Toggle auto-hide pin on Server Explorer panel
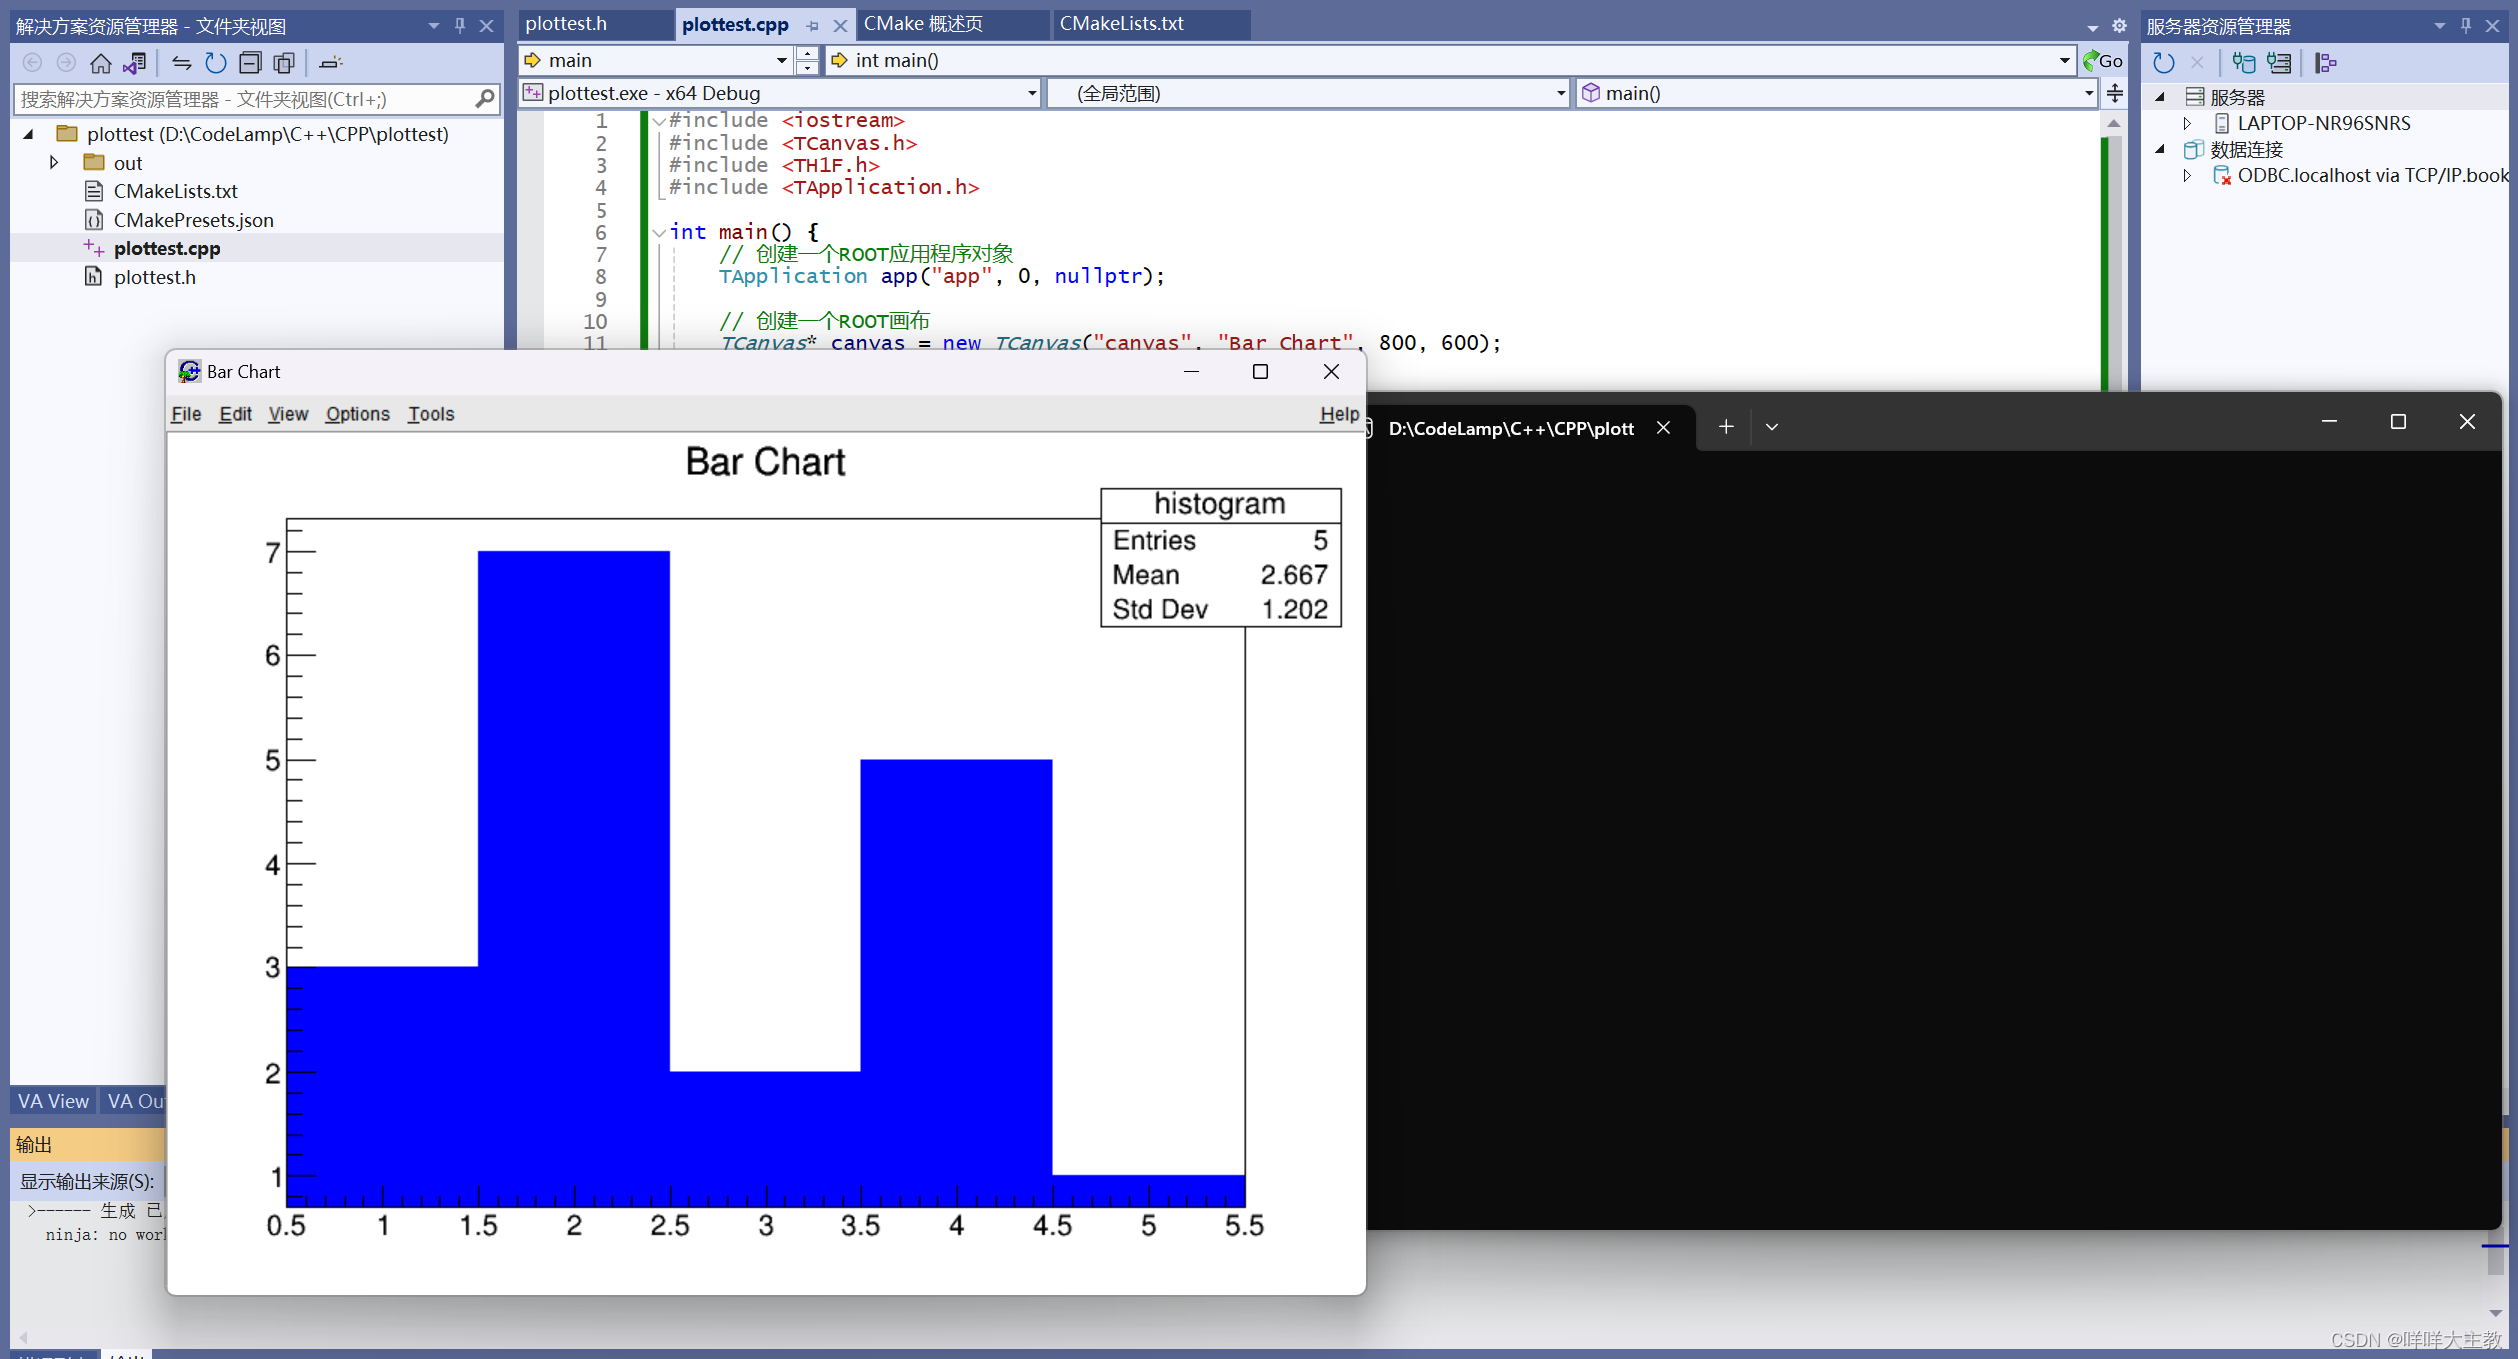Image resolution: width=2518 pixels, height=1359 pixels. [2465, 25]
